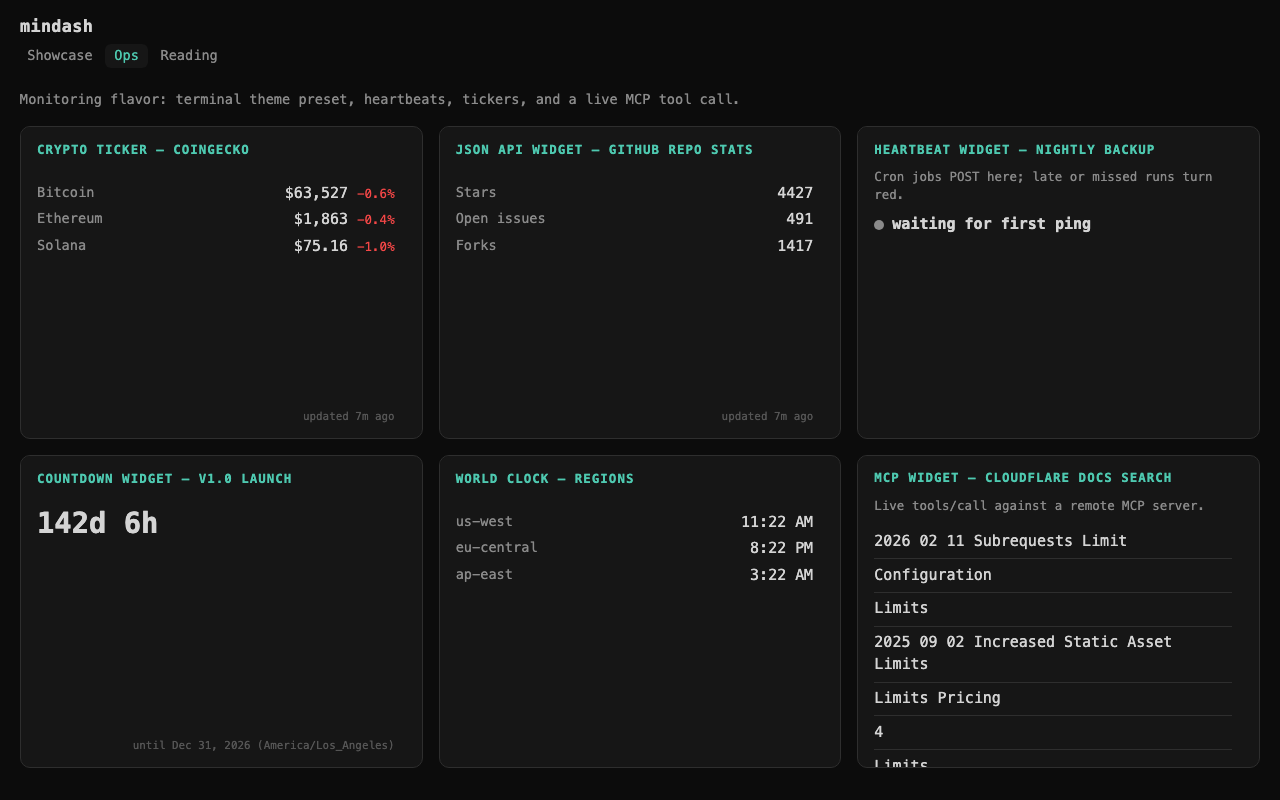
Task: Click the 142d 6h countdown value
Action: point(98,523)
